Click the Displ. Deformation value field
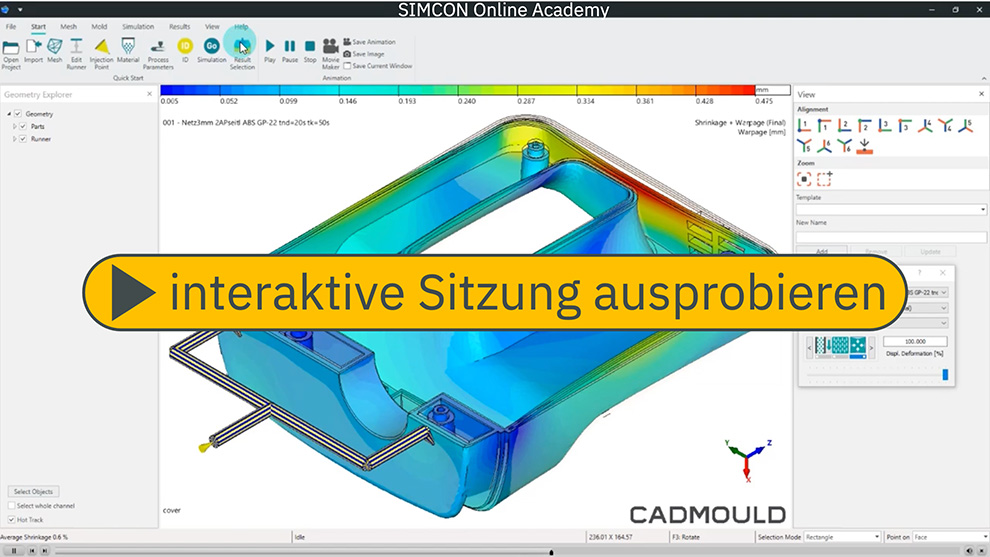This screenshot has height=557, width=990. (915, 342)
